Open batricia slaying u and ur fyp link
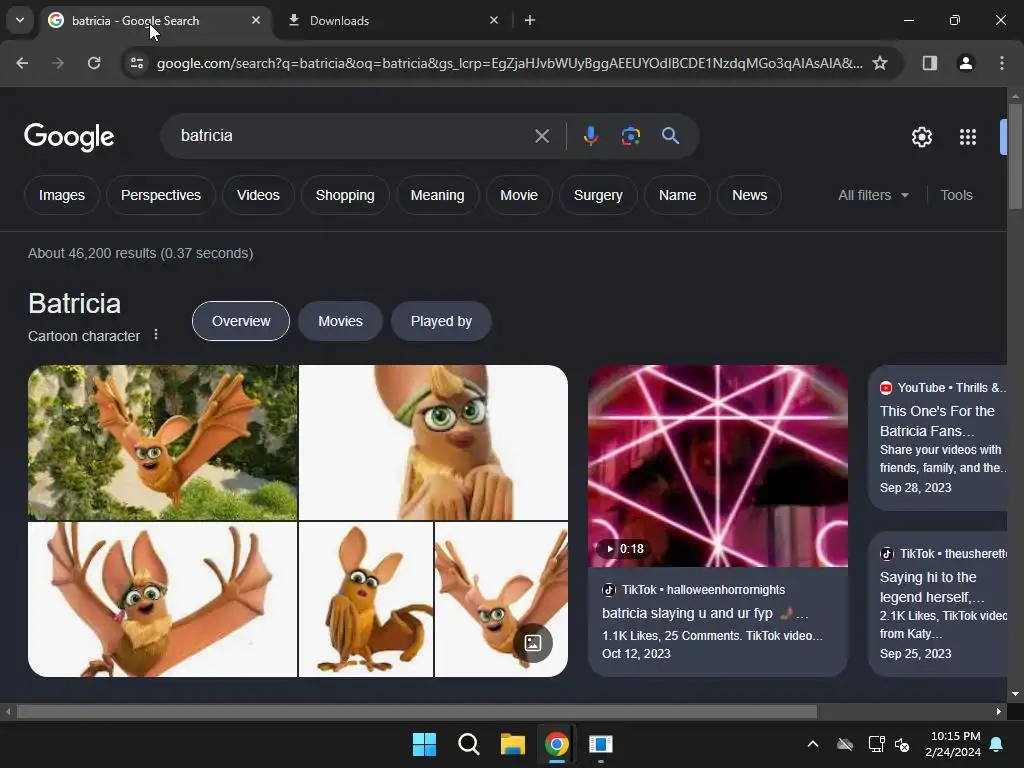The height and width of the screenshot is (768, 1024). coord(705,613)
